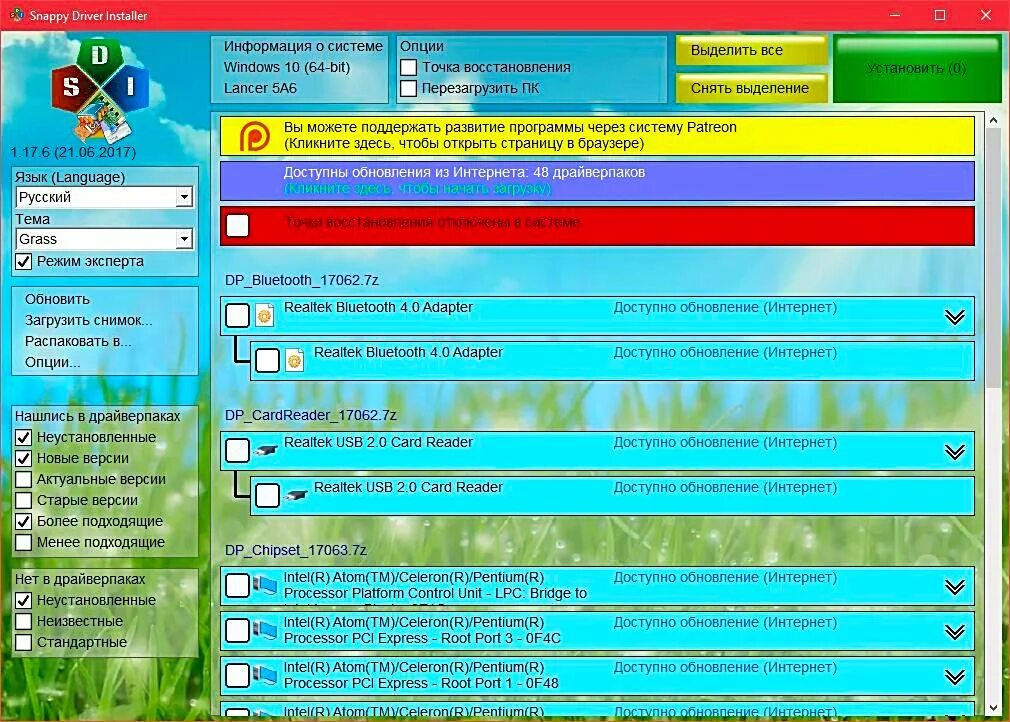Uncheck the 'Новые версии' filter
The image size is (1010, 722).
(x=23, y=459)
